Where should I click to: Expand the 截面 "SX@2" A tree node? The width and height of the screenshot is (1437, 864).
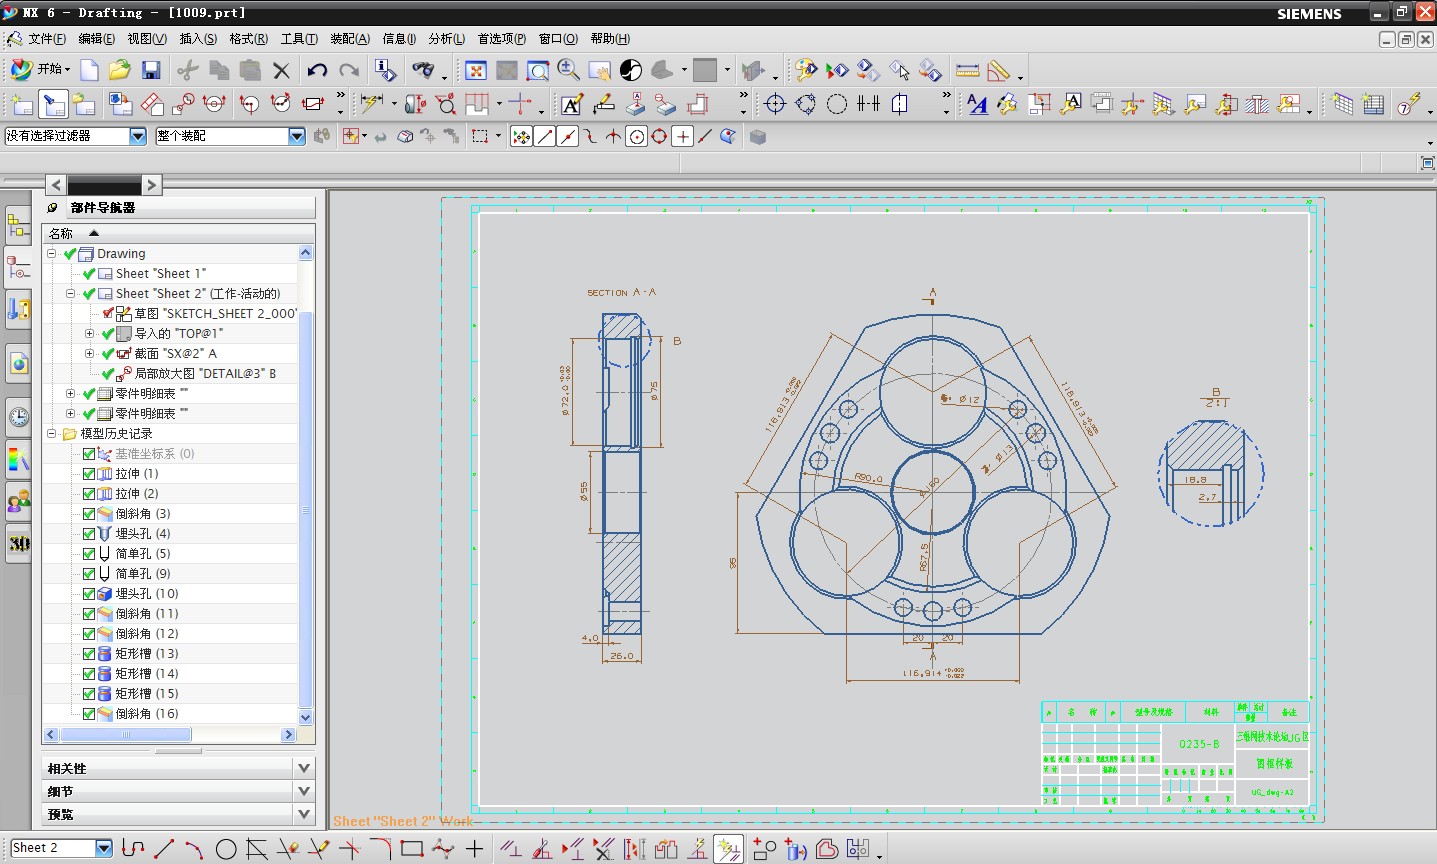[89, 354]
